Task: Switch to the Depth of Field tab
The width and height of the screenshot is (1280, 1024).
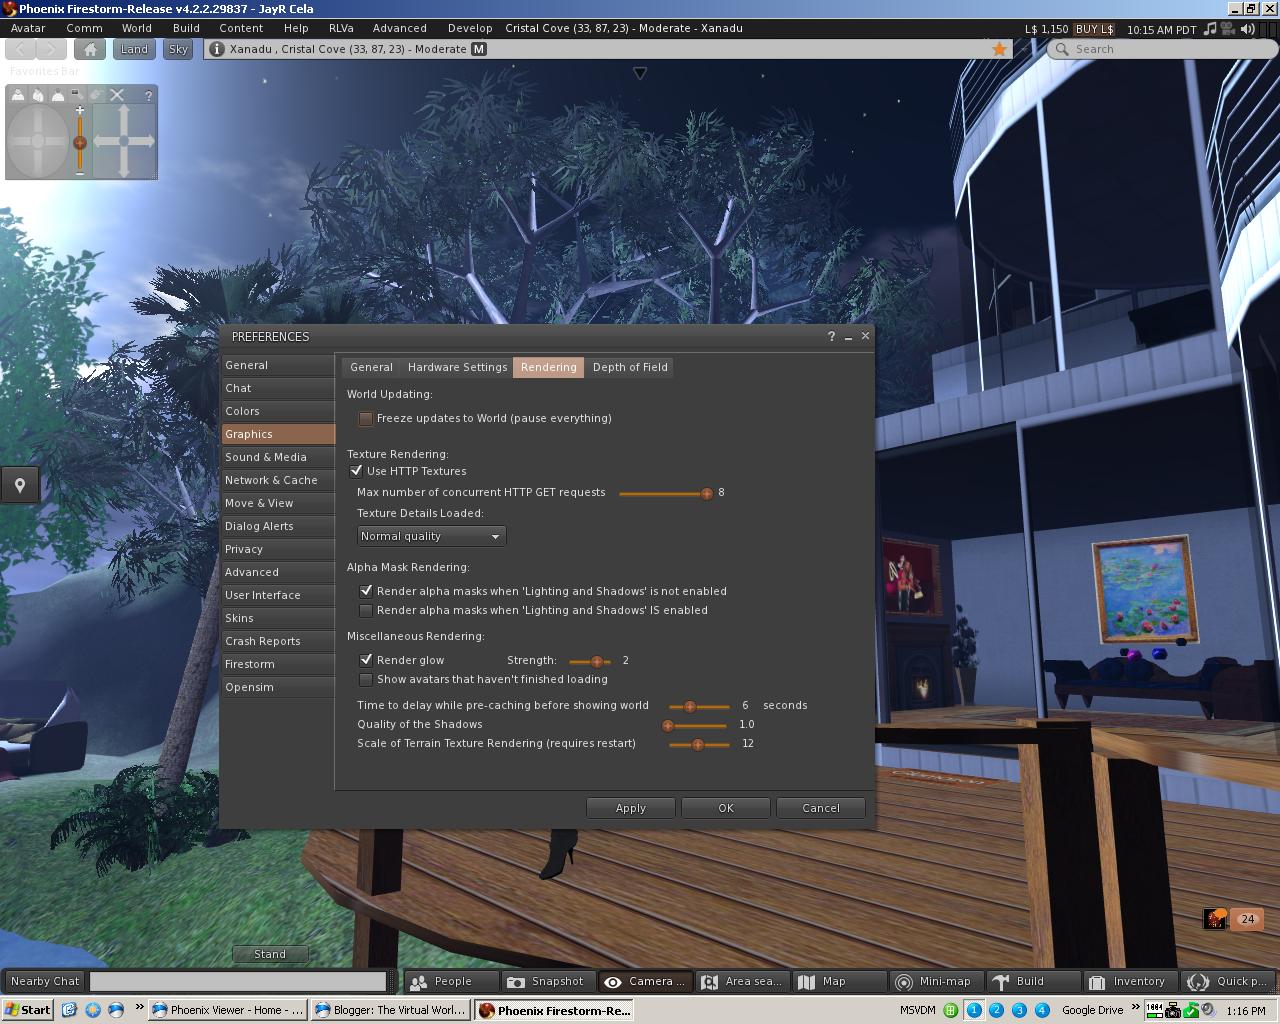Action: click(630, 367)
